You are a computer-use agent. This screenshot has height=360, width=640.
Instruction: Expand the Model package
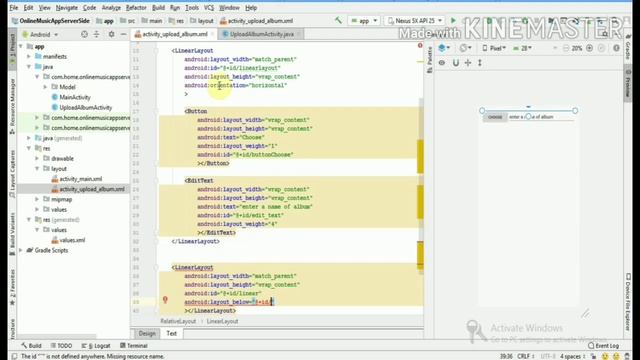tap(45, 87)
